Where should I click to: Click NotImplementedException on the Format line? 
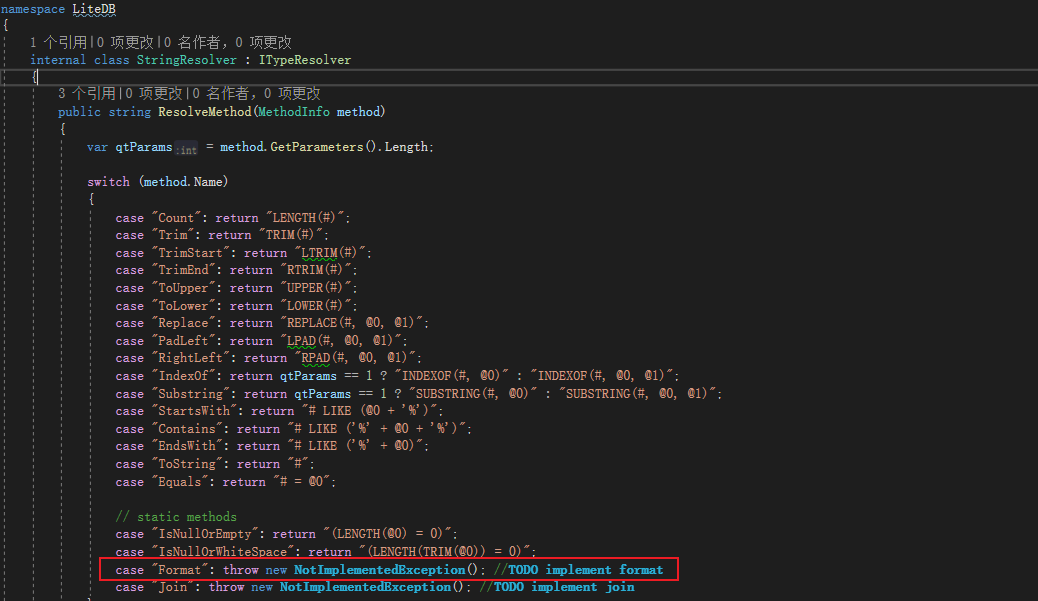point(379,570)
